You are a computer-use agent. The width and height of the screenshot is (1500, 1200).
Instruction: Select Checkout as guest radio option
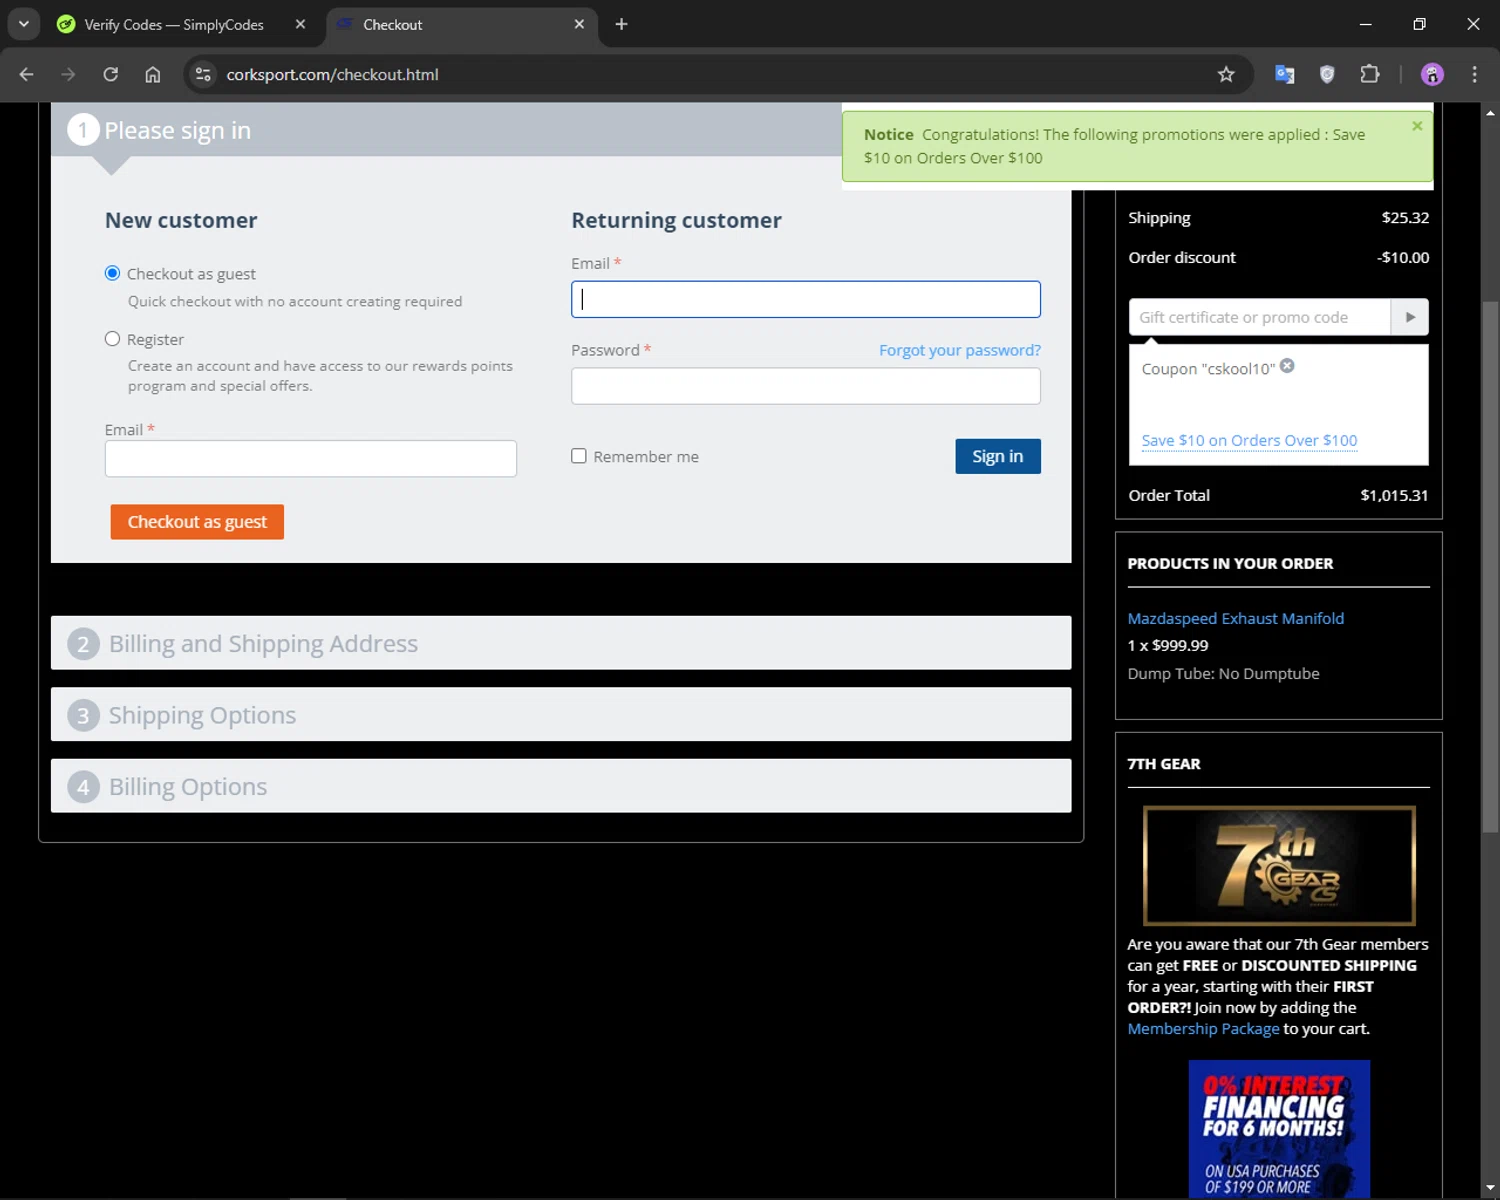[x=113, y=273]
